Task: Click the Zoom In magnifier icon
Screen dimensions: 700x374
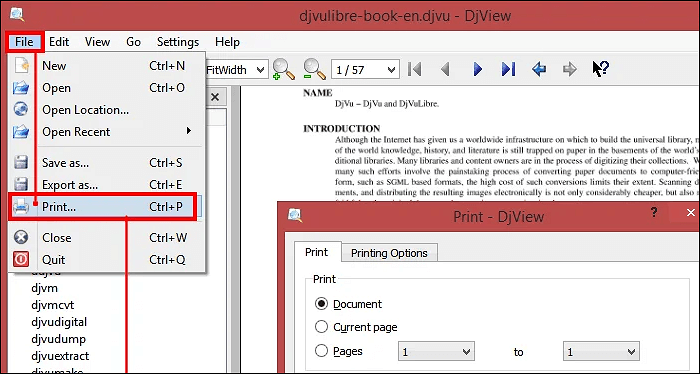Action: pyautogui.click(x=283, y=70)
